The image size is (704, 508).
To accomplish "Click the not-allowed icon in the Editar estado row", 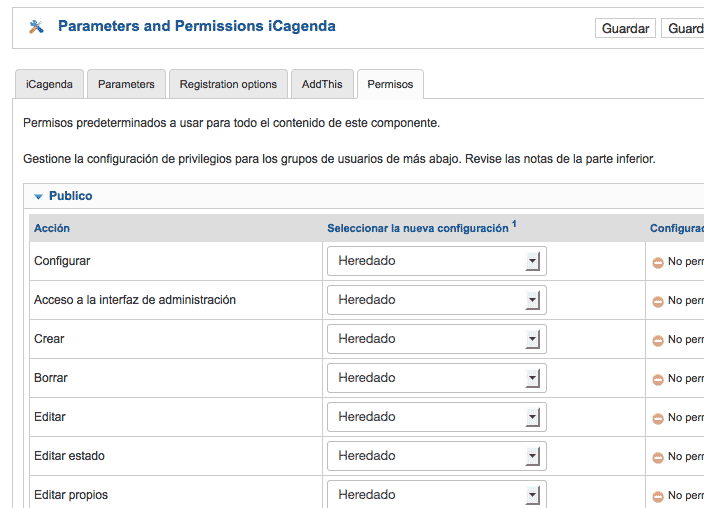I will click(x=658, y=458).
